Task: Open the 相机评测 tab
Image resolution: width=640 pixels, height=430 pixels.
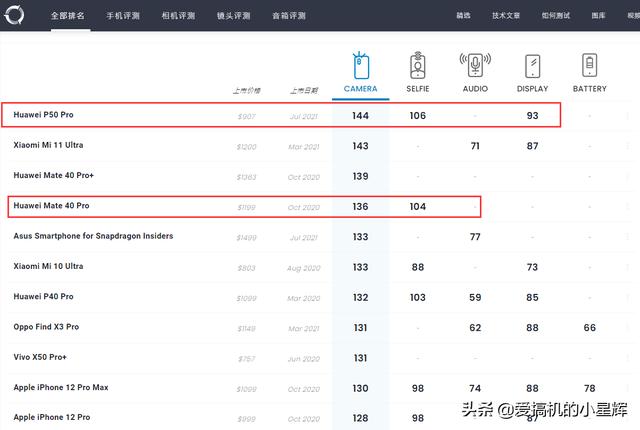Action: pos(178,16)
